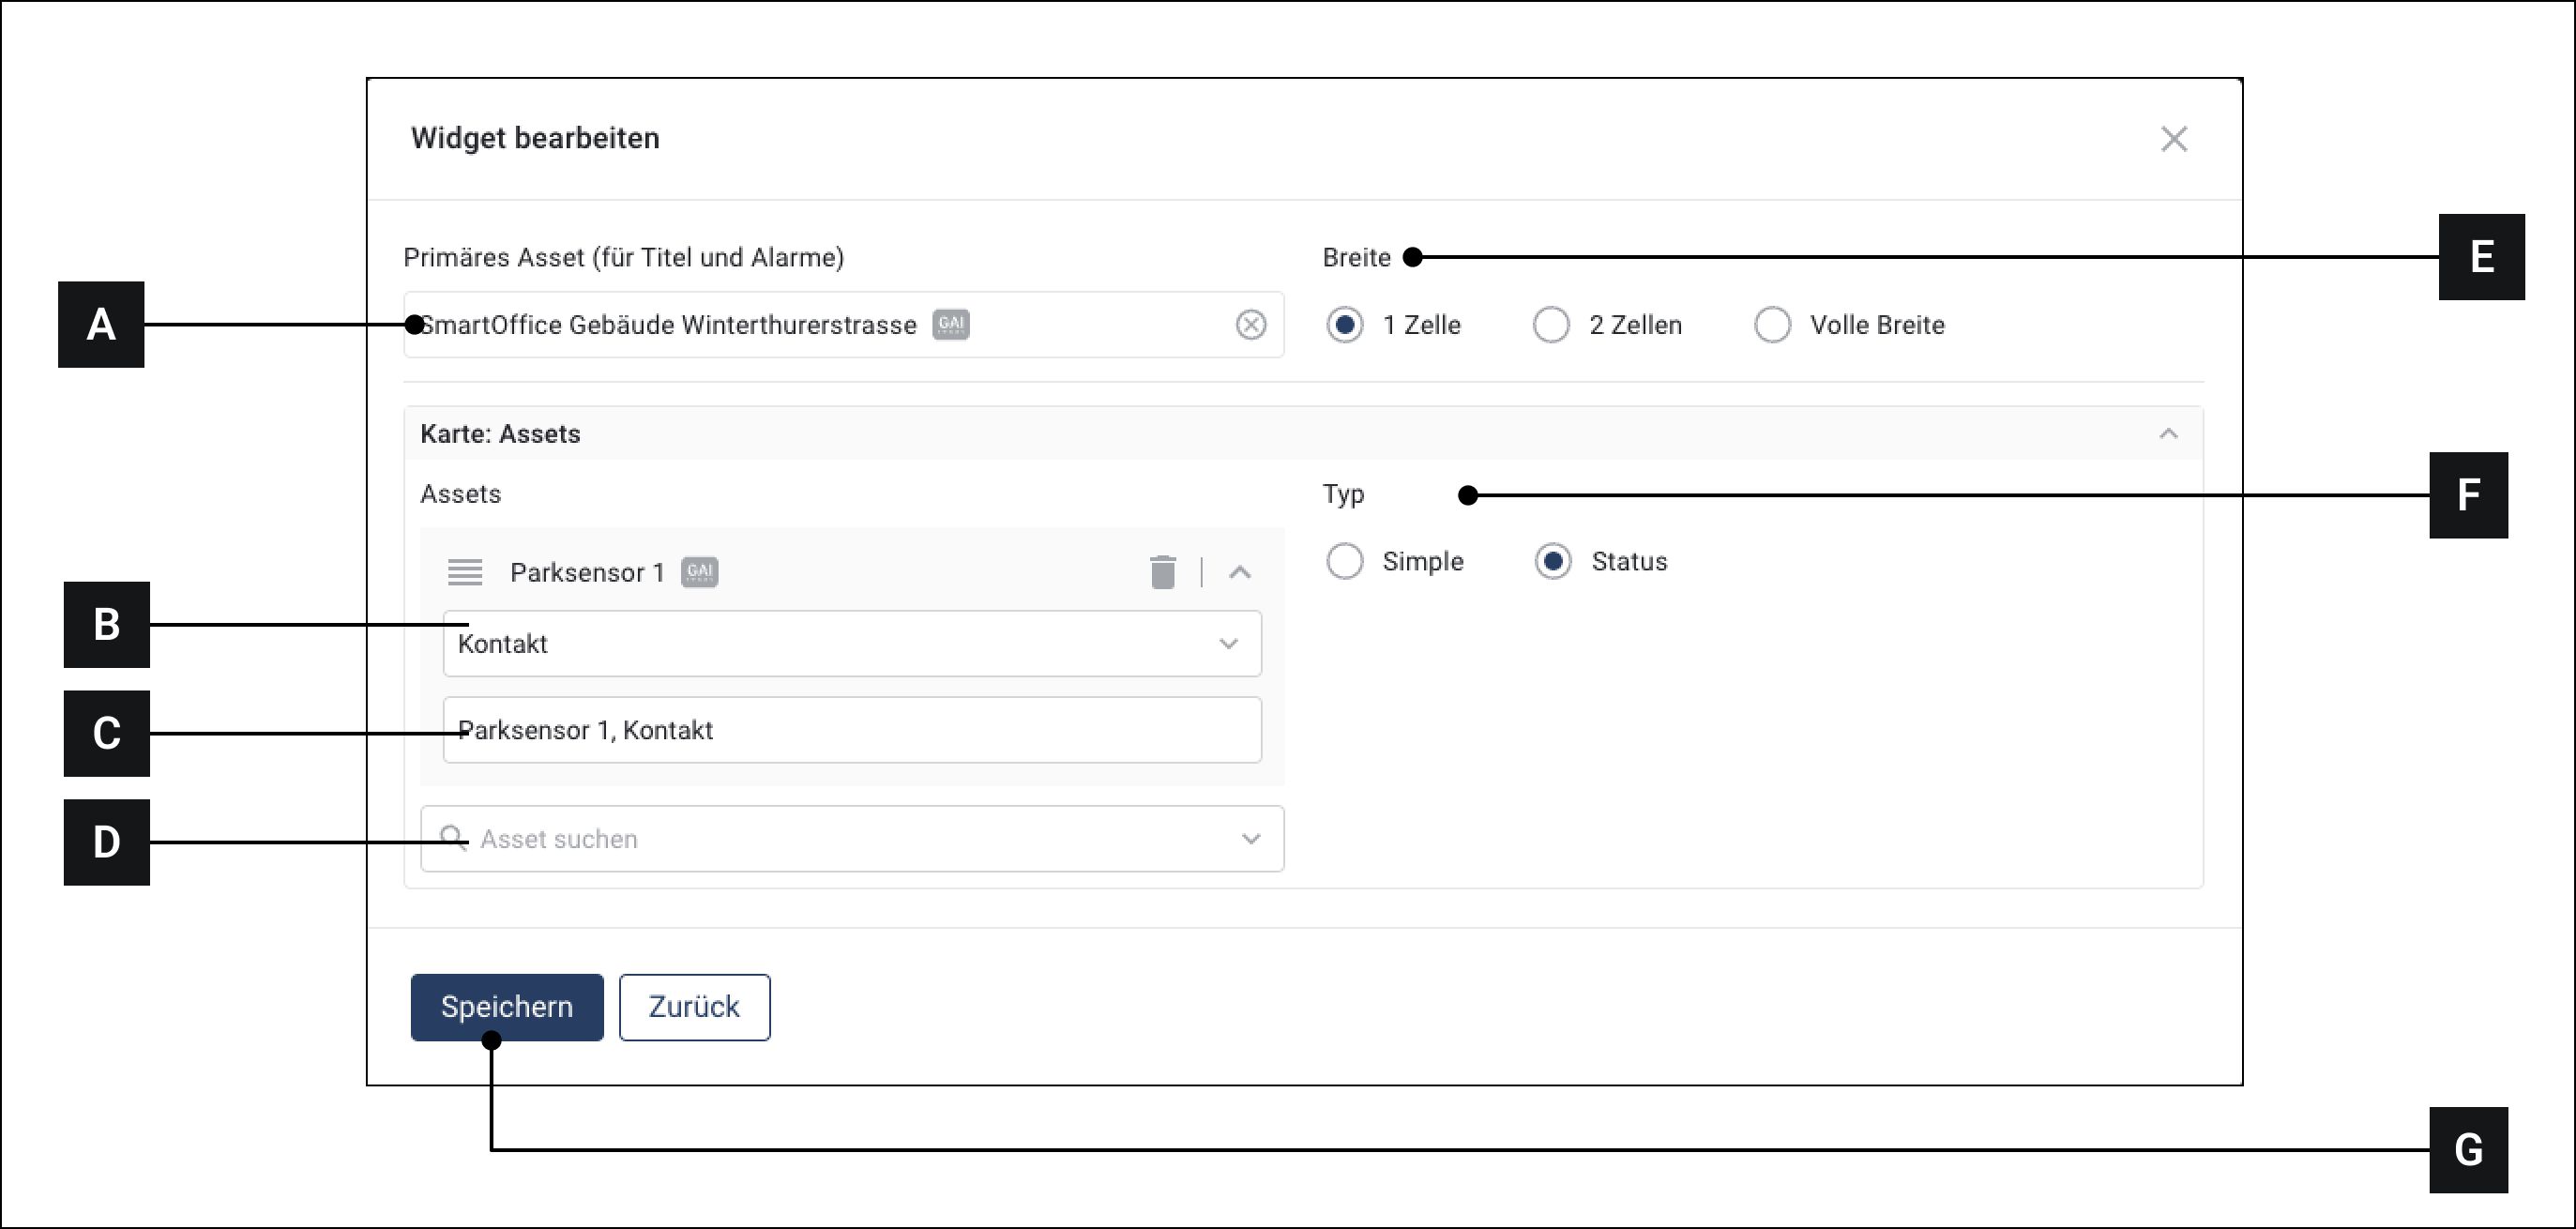Viewport: 2576px width, 1229px height.
Task: Open the Kontakt dropdown
Action: [x=851, y=644]
